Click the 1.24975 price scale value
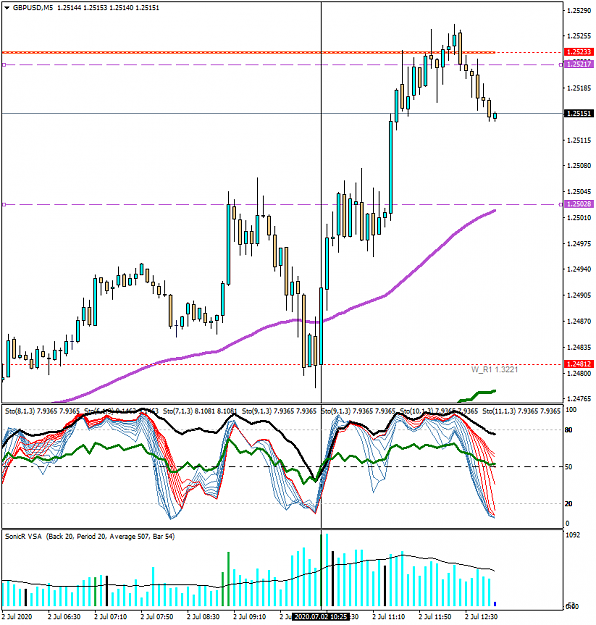The image size is (596, 625). click(x=579, y=244)
